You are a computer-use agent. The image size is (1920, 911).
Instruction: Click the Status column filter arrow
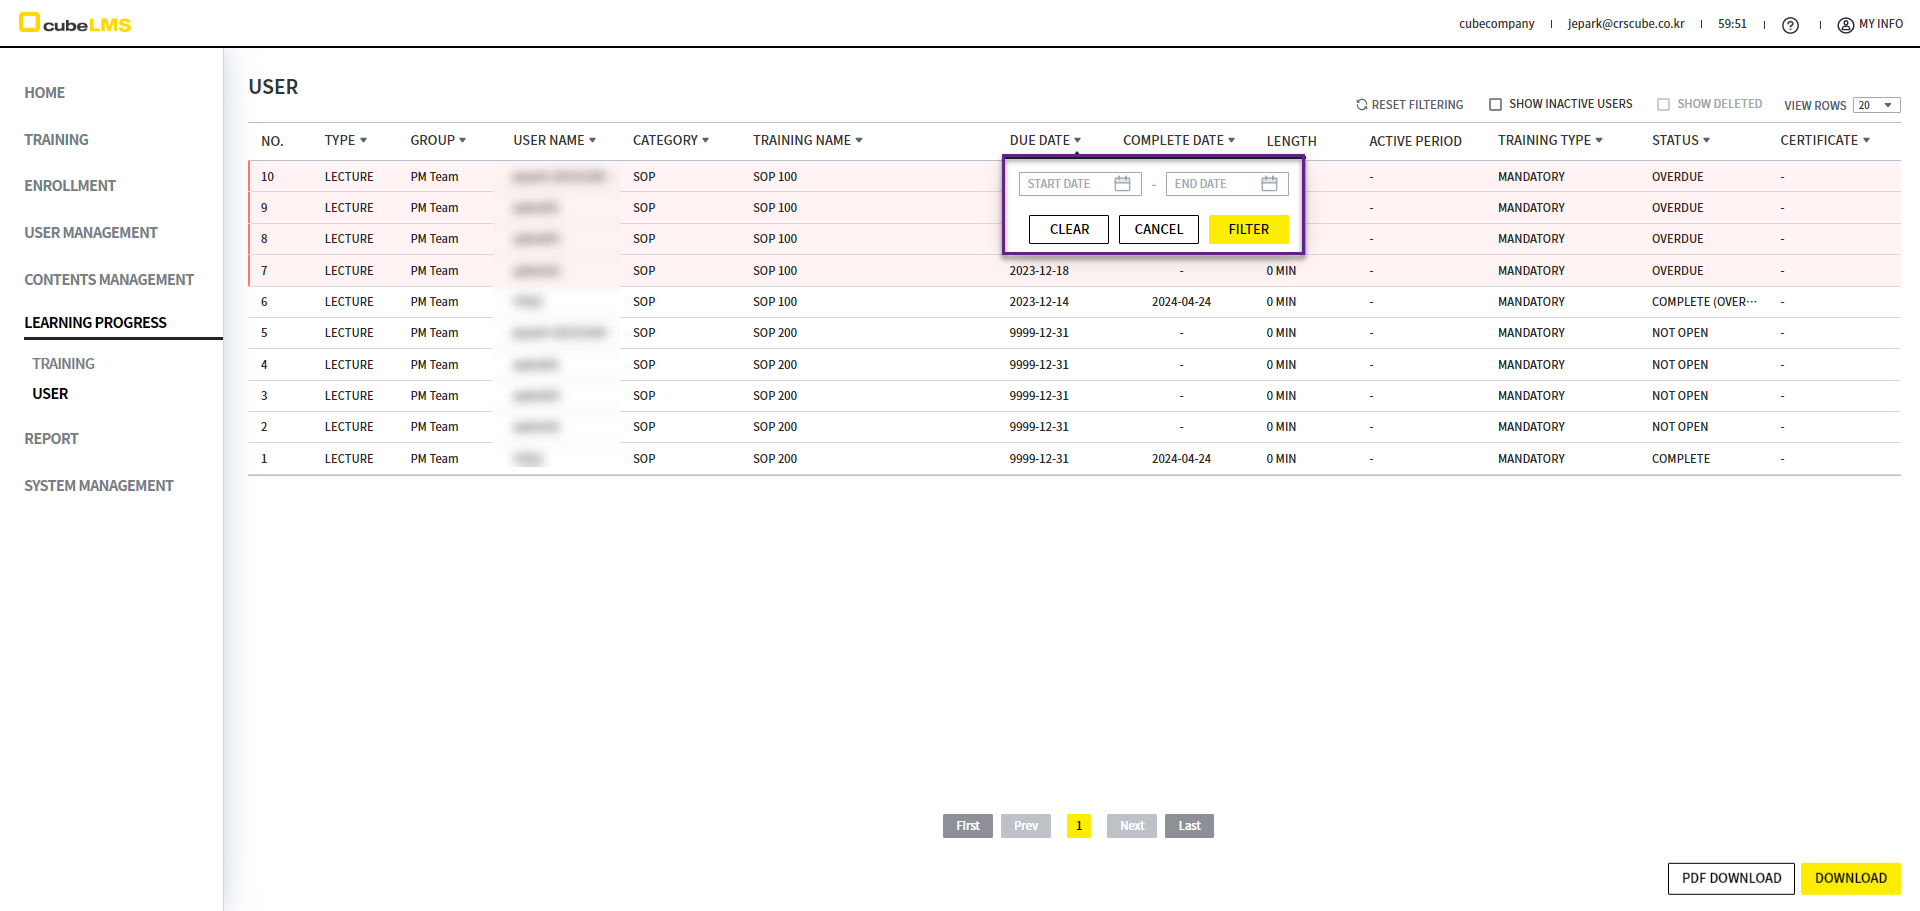pos(1706,141)
